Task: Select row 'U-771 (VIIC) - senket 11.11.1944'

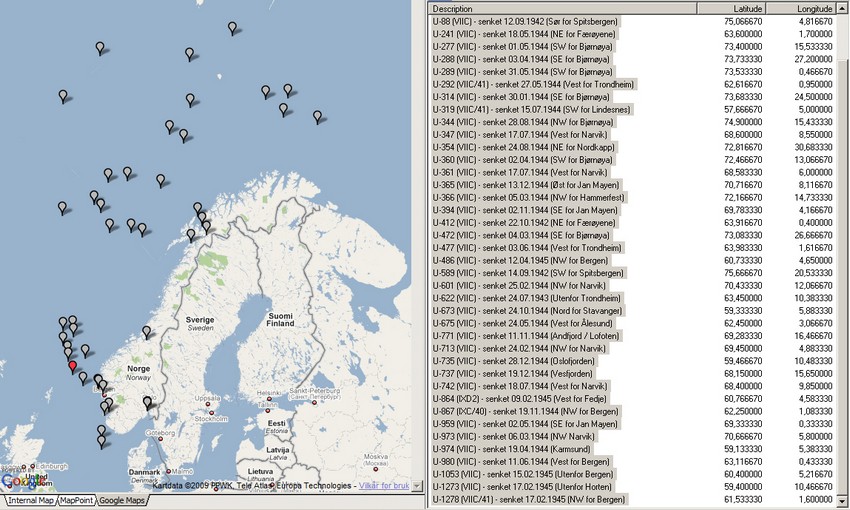Action: coord(633,335)
